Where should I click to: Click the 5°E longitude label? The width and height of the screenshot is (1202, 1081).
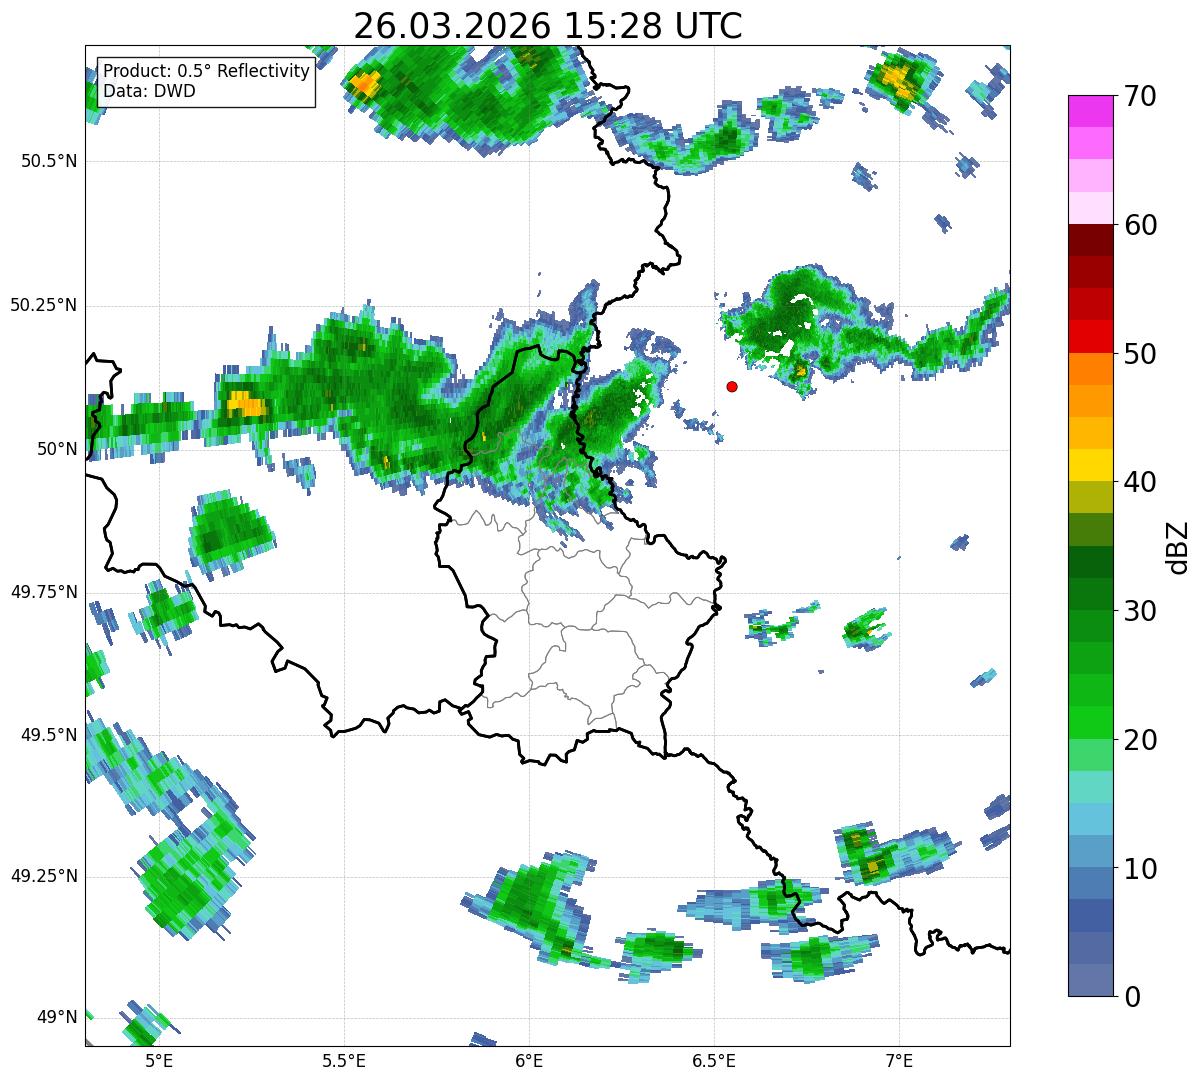(x=159, y=1061)
